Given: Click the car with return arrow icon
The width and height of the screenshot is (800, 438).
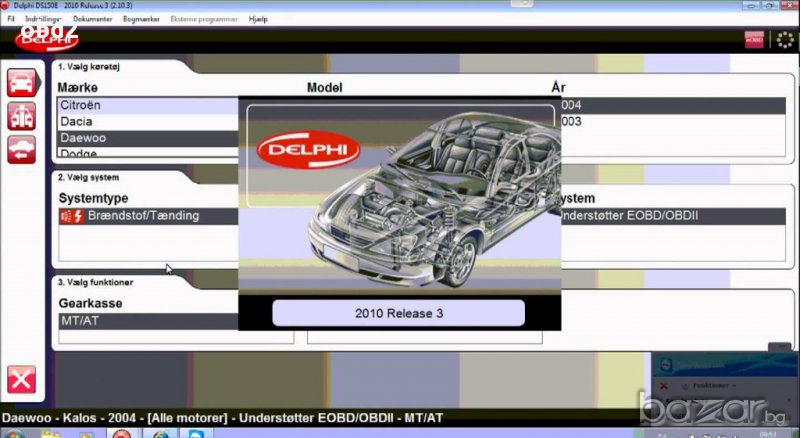Looking at the screenshot, I should (21, 149).
